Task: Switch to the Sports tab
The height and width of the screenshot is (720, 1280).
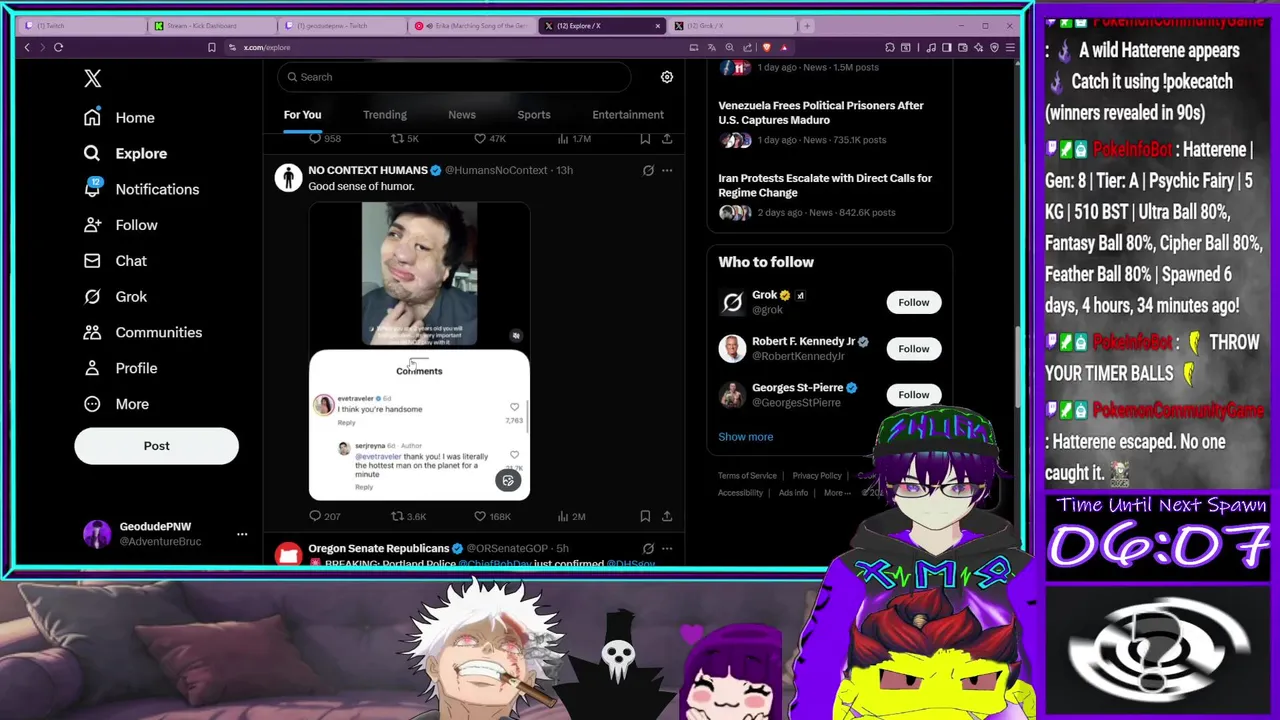Action: (x=534, y=115)
